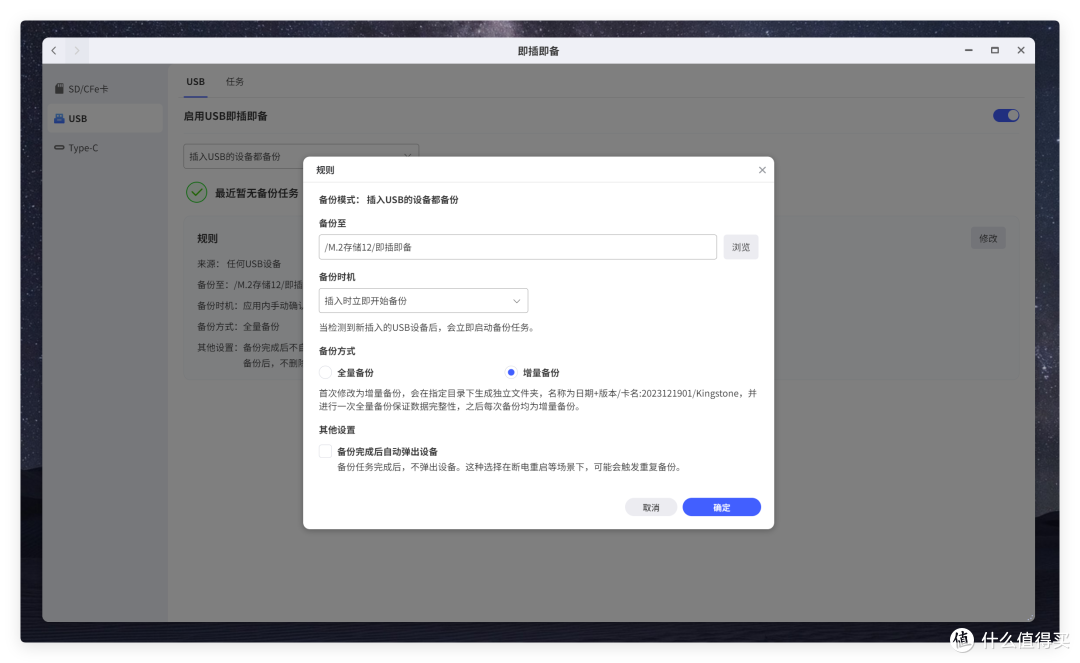This screenshot has height=663, width=1080.
Task: Click the 来源: 任何USB设备 rule text
Action: click(239, 264)
